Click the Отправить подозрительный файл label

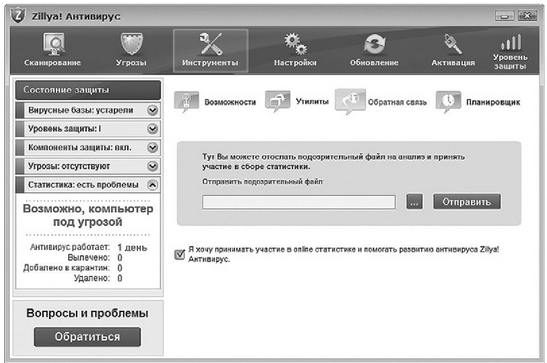pyautogui.click(x=263, y=181)
